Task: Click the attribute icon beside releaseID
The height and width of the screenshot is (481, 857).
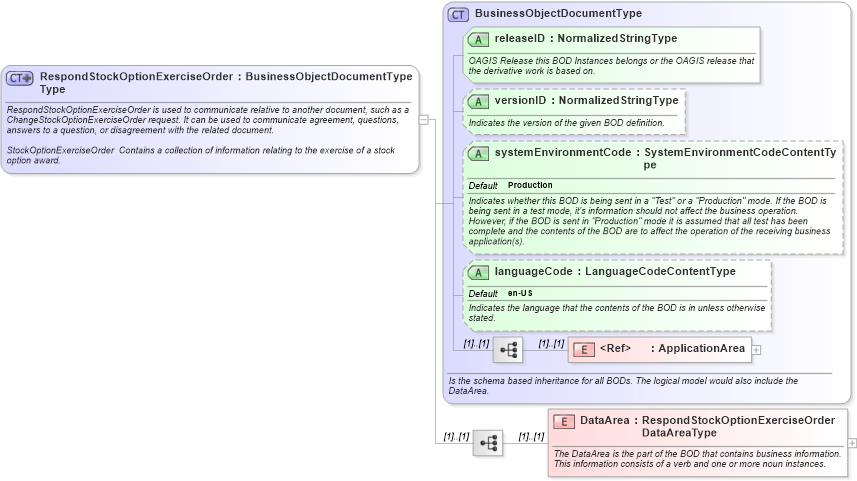Action: pos(478,39)
